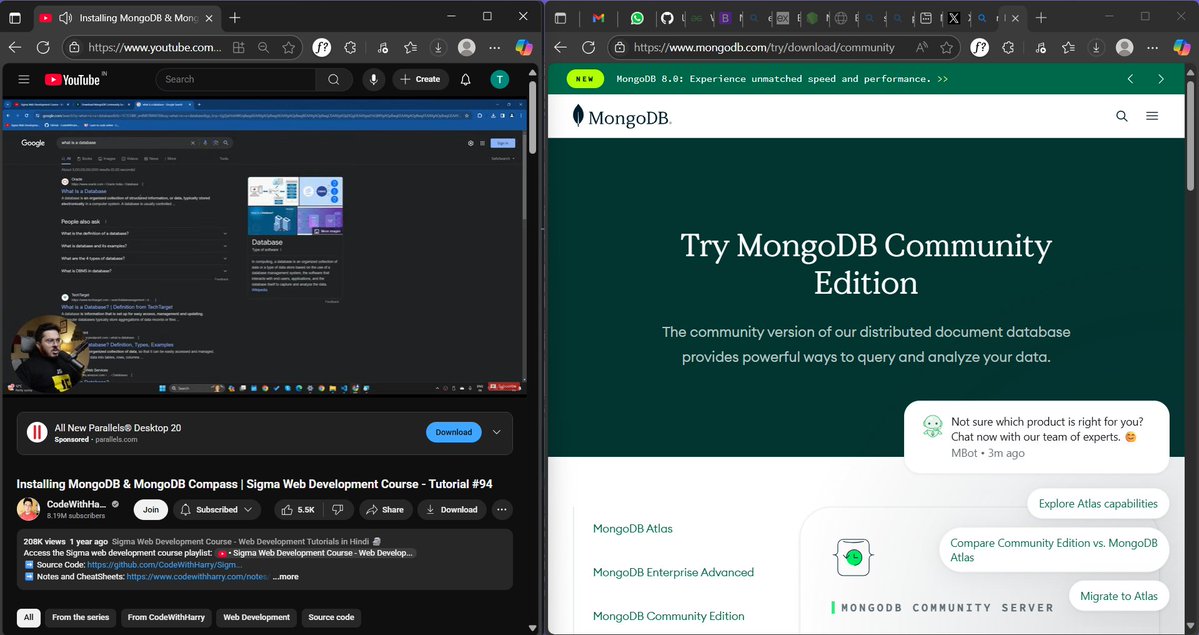Screen dimensions: 1199x635
Task: Switch to the GitHub tab
Action: pos(667,18)
